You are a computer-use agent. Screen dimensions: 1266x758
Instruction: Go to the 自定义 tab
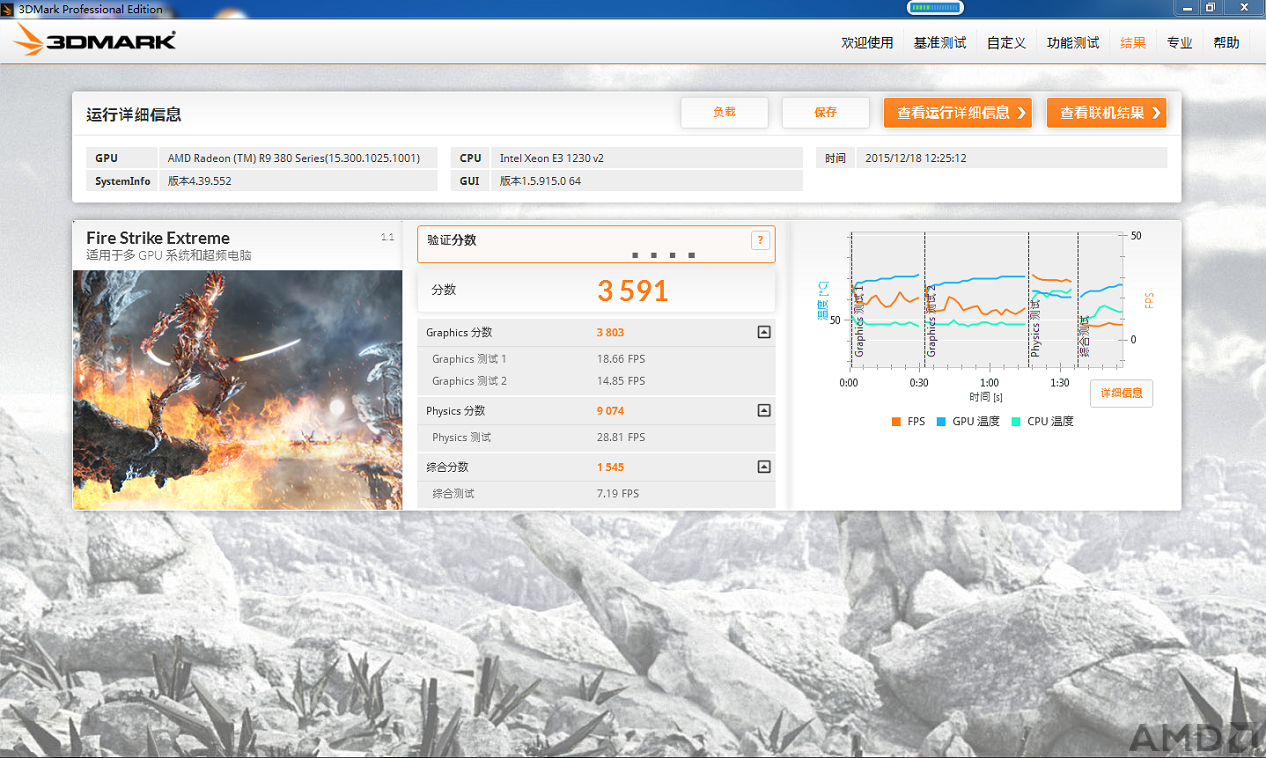coord(1006,43)
